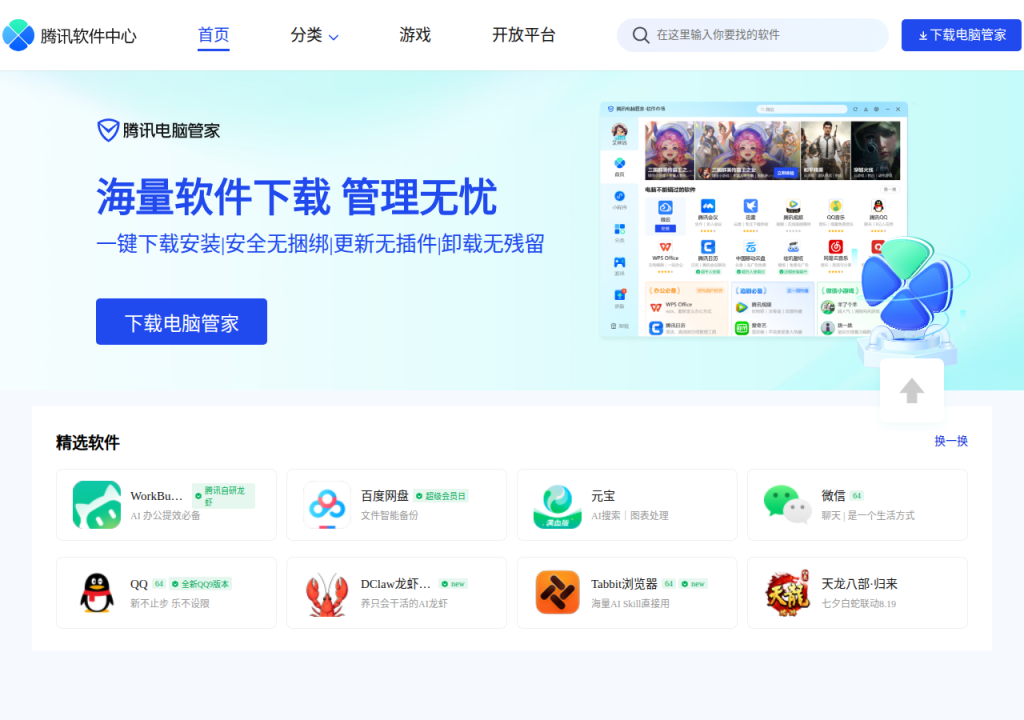Go to 开放平台 menu item

[x=523, y=35]
